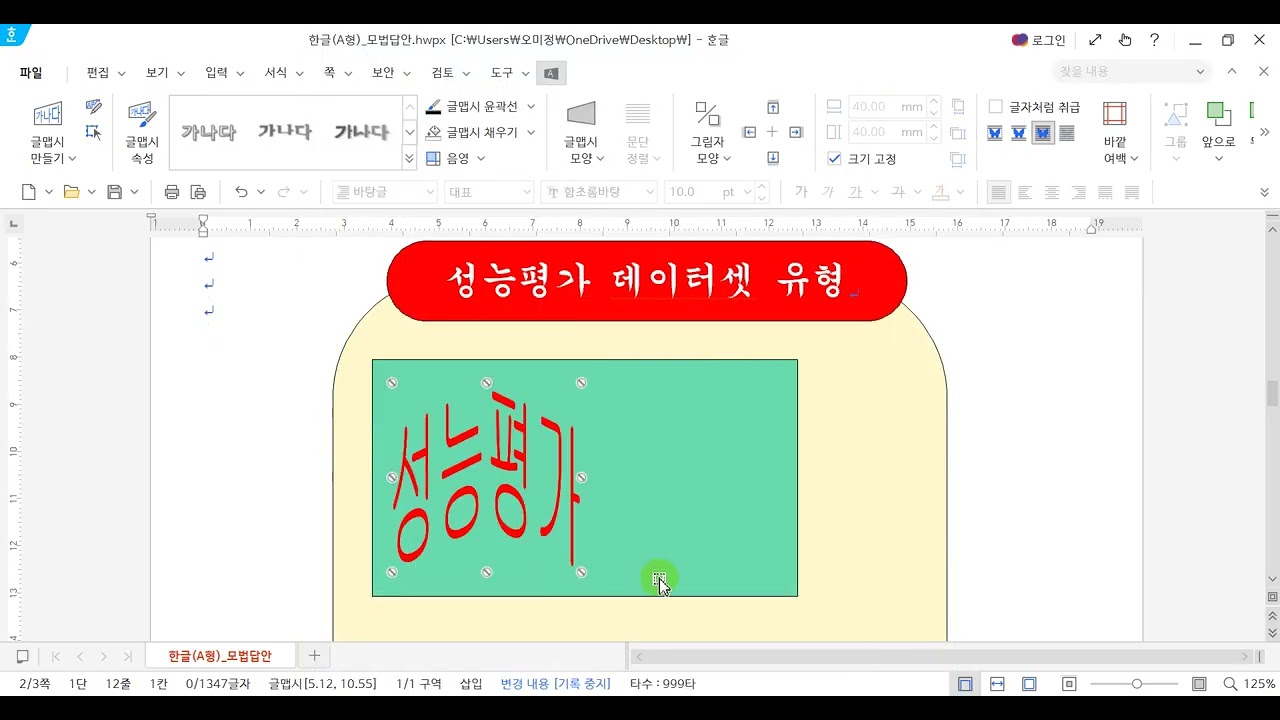Viewport: 1280px width, 720px height.
Task: Add a new document tab with plus button
Action: pyautogui.click(x=314, y=656)
